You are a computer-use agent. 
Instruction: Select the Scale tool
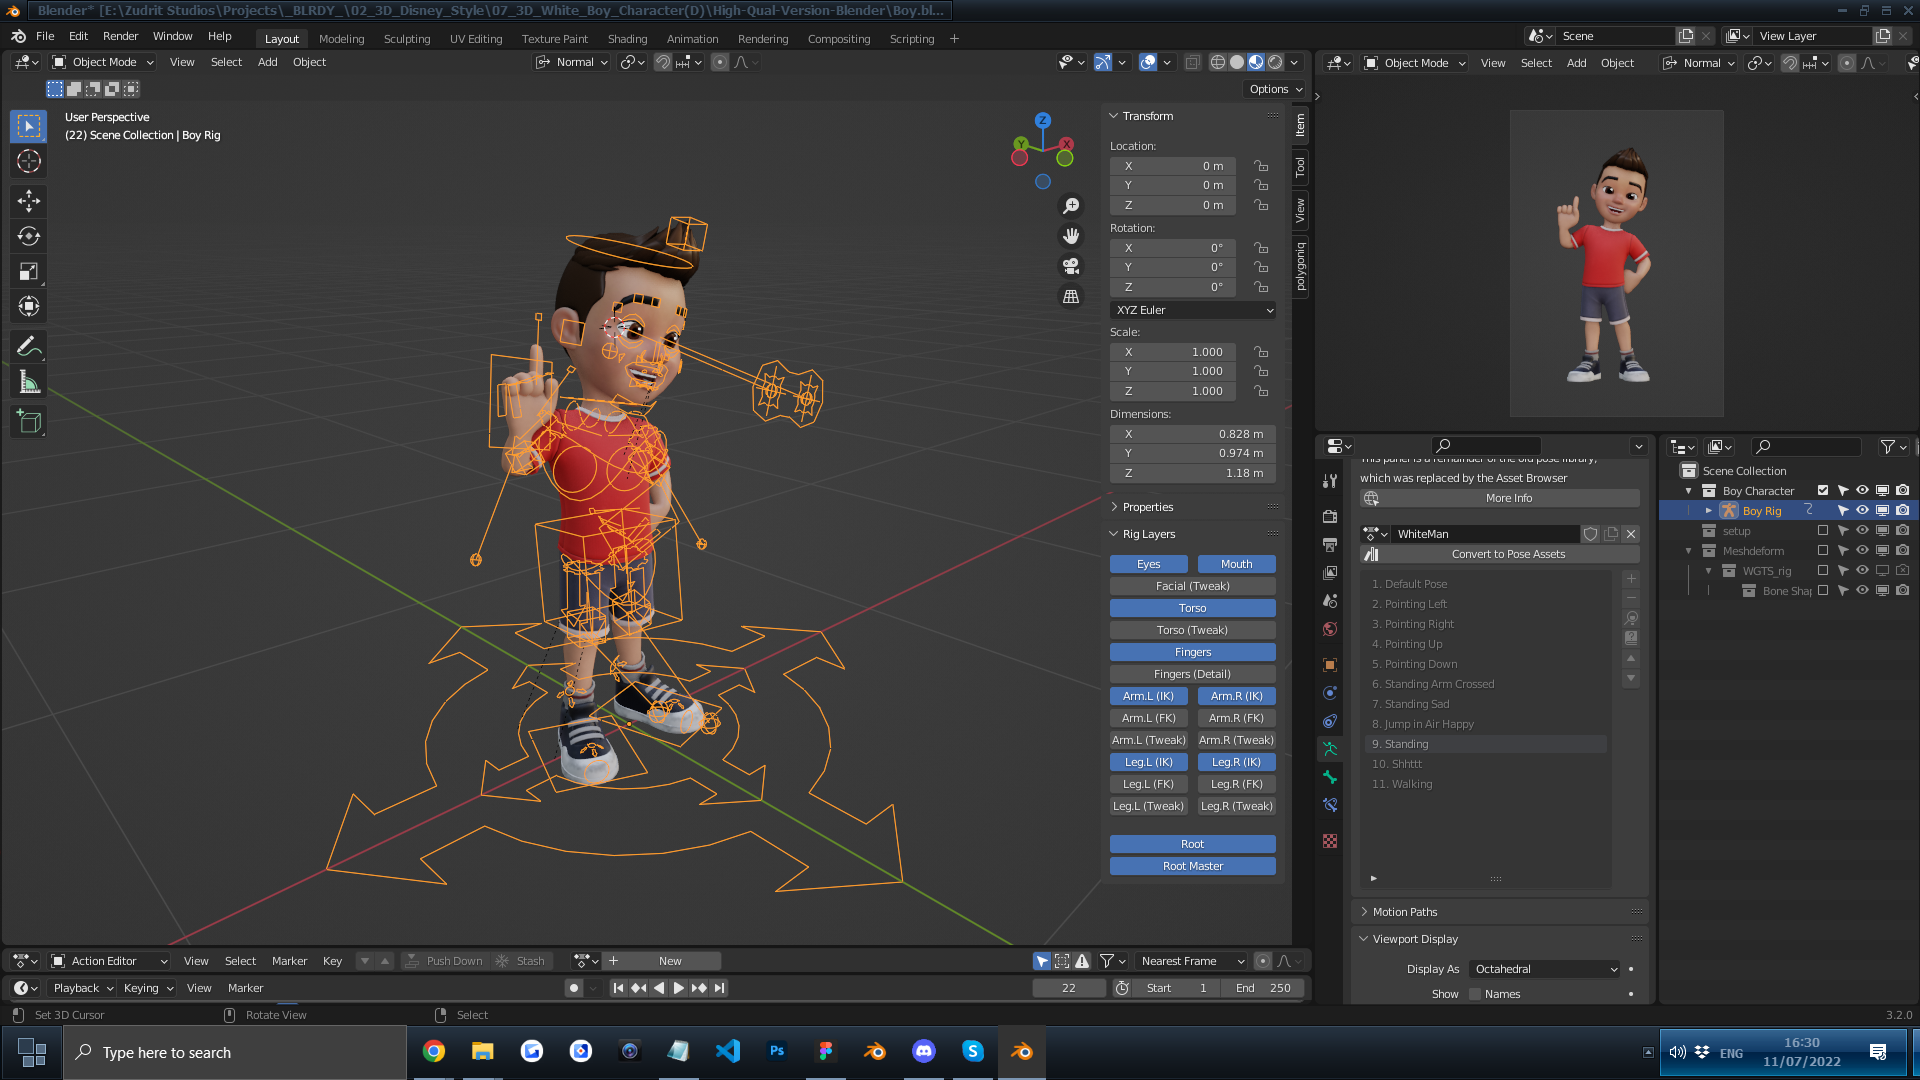[28, 271]
